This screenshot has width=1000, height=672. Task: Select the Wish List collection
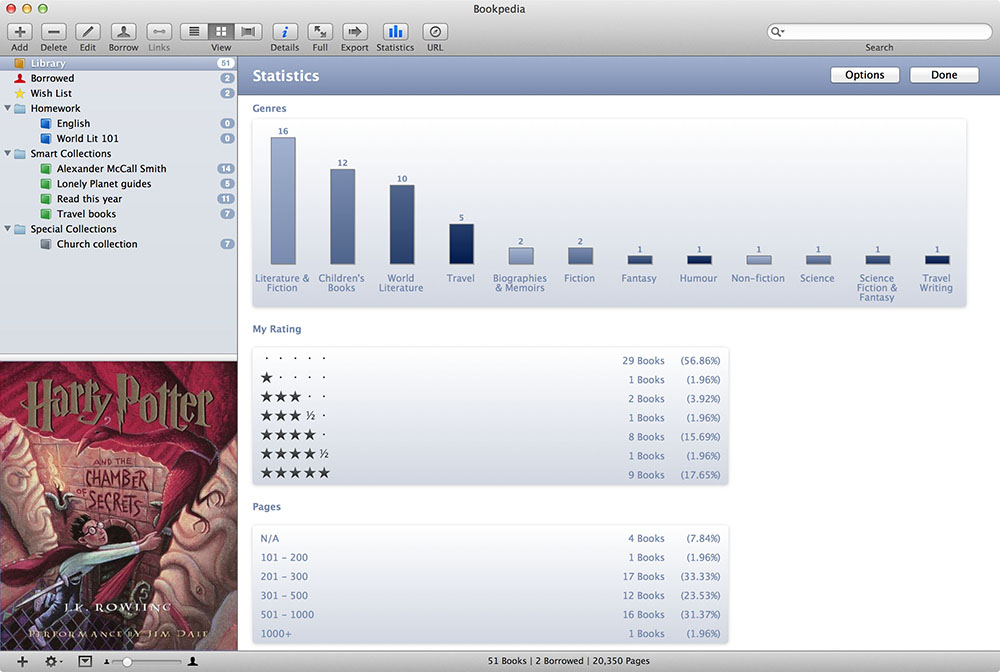pyautogui.click(x=51, y=93)
